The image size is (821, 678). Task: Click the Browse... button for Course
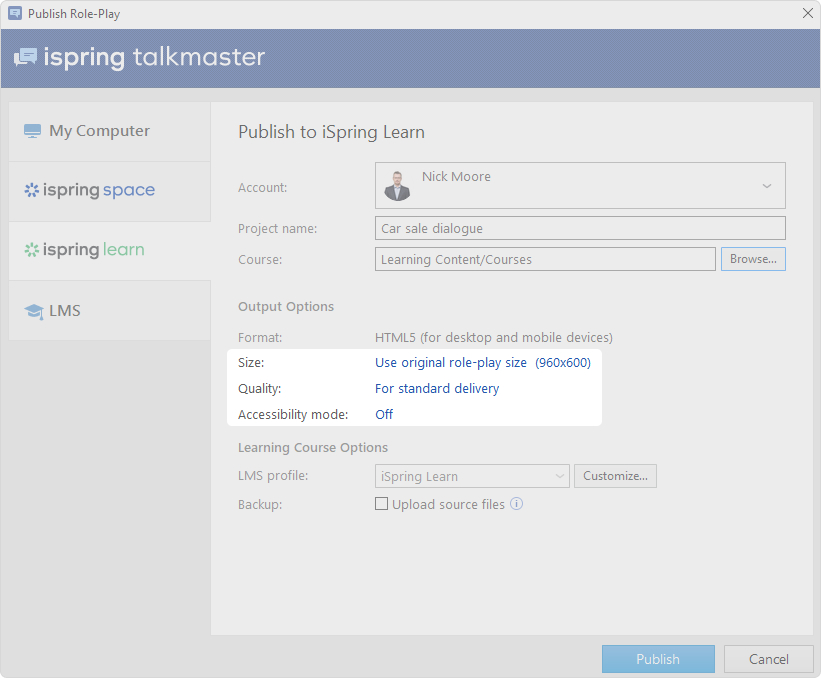point(753,259)
